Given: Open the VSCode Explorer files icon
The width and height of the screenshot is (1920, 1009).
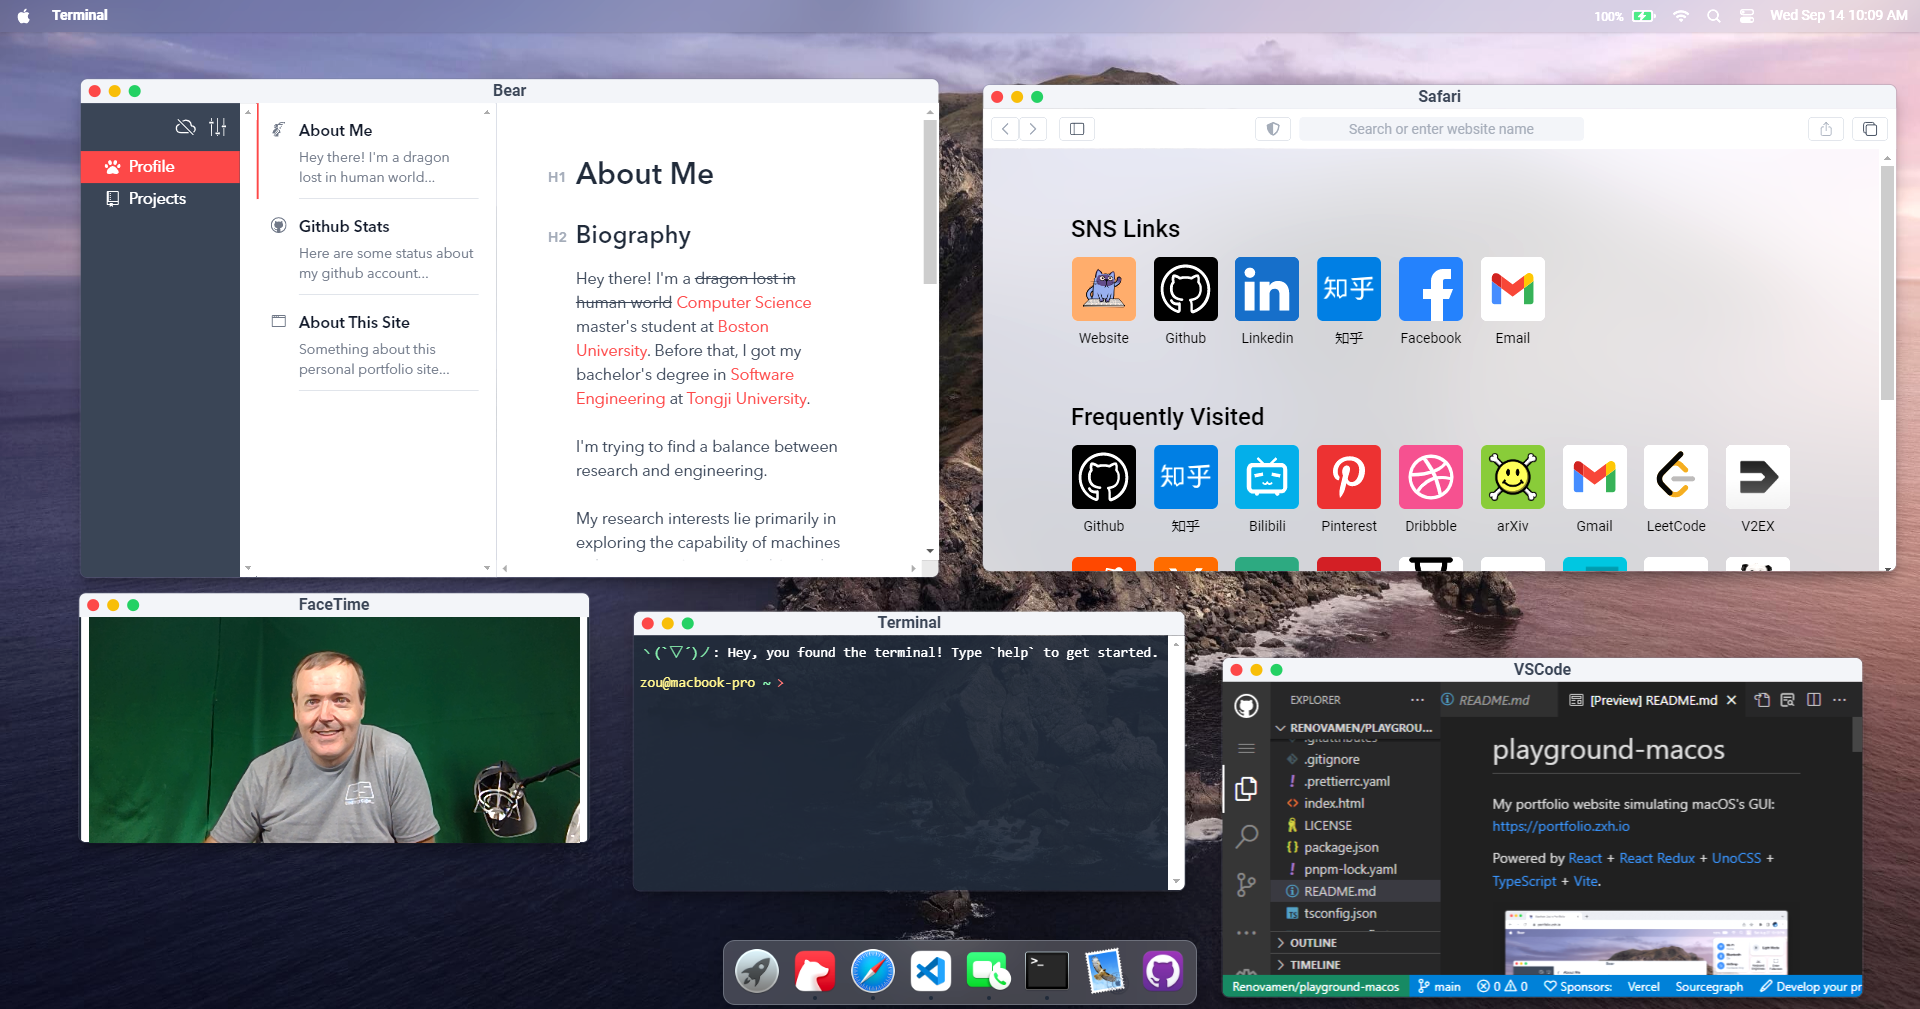Looking at the screenshot, I should (x=1246, y=788).
